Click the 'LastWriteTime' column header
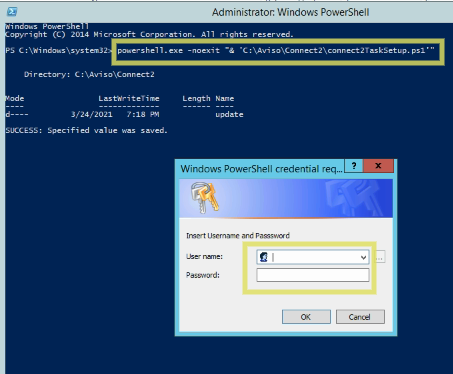453x374 pixels. tap(129, 98)
